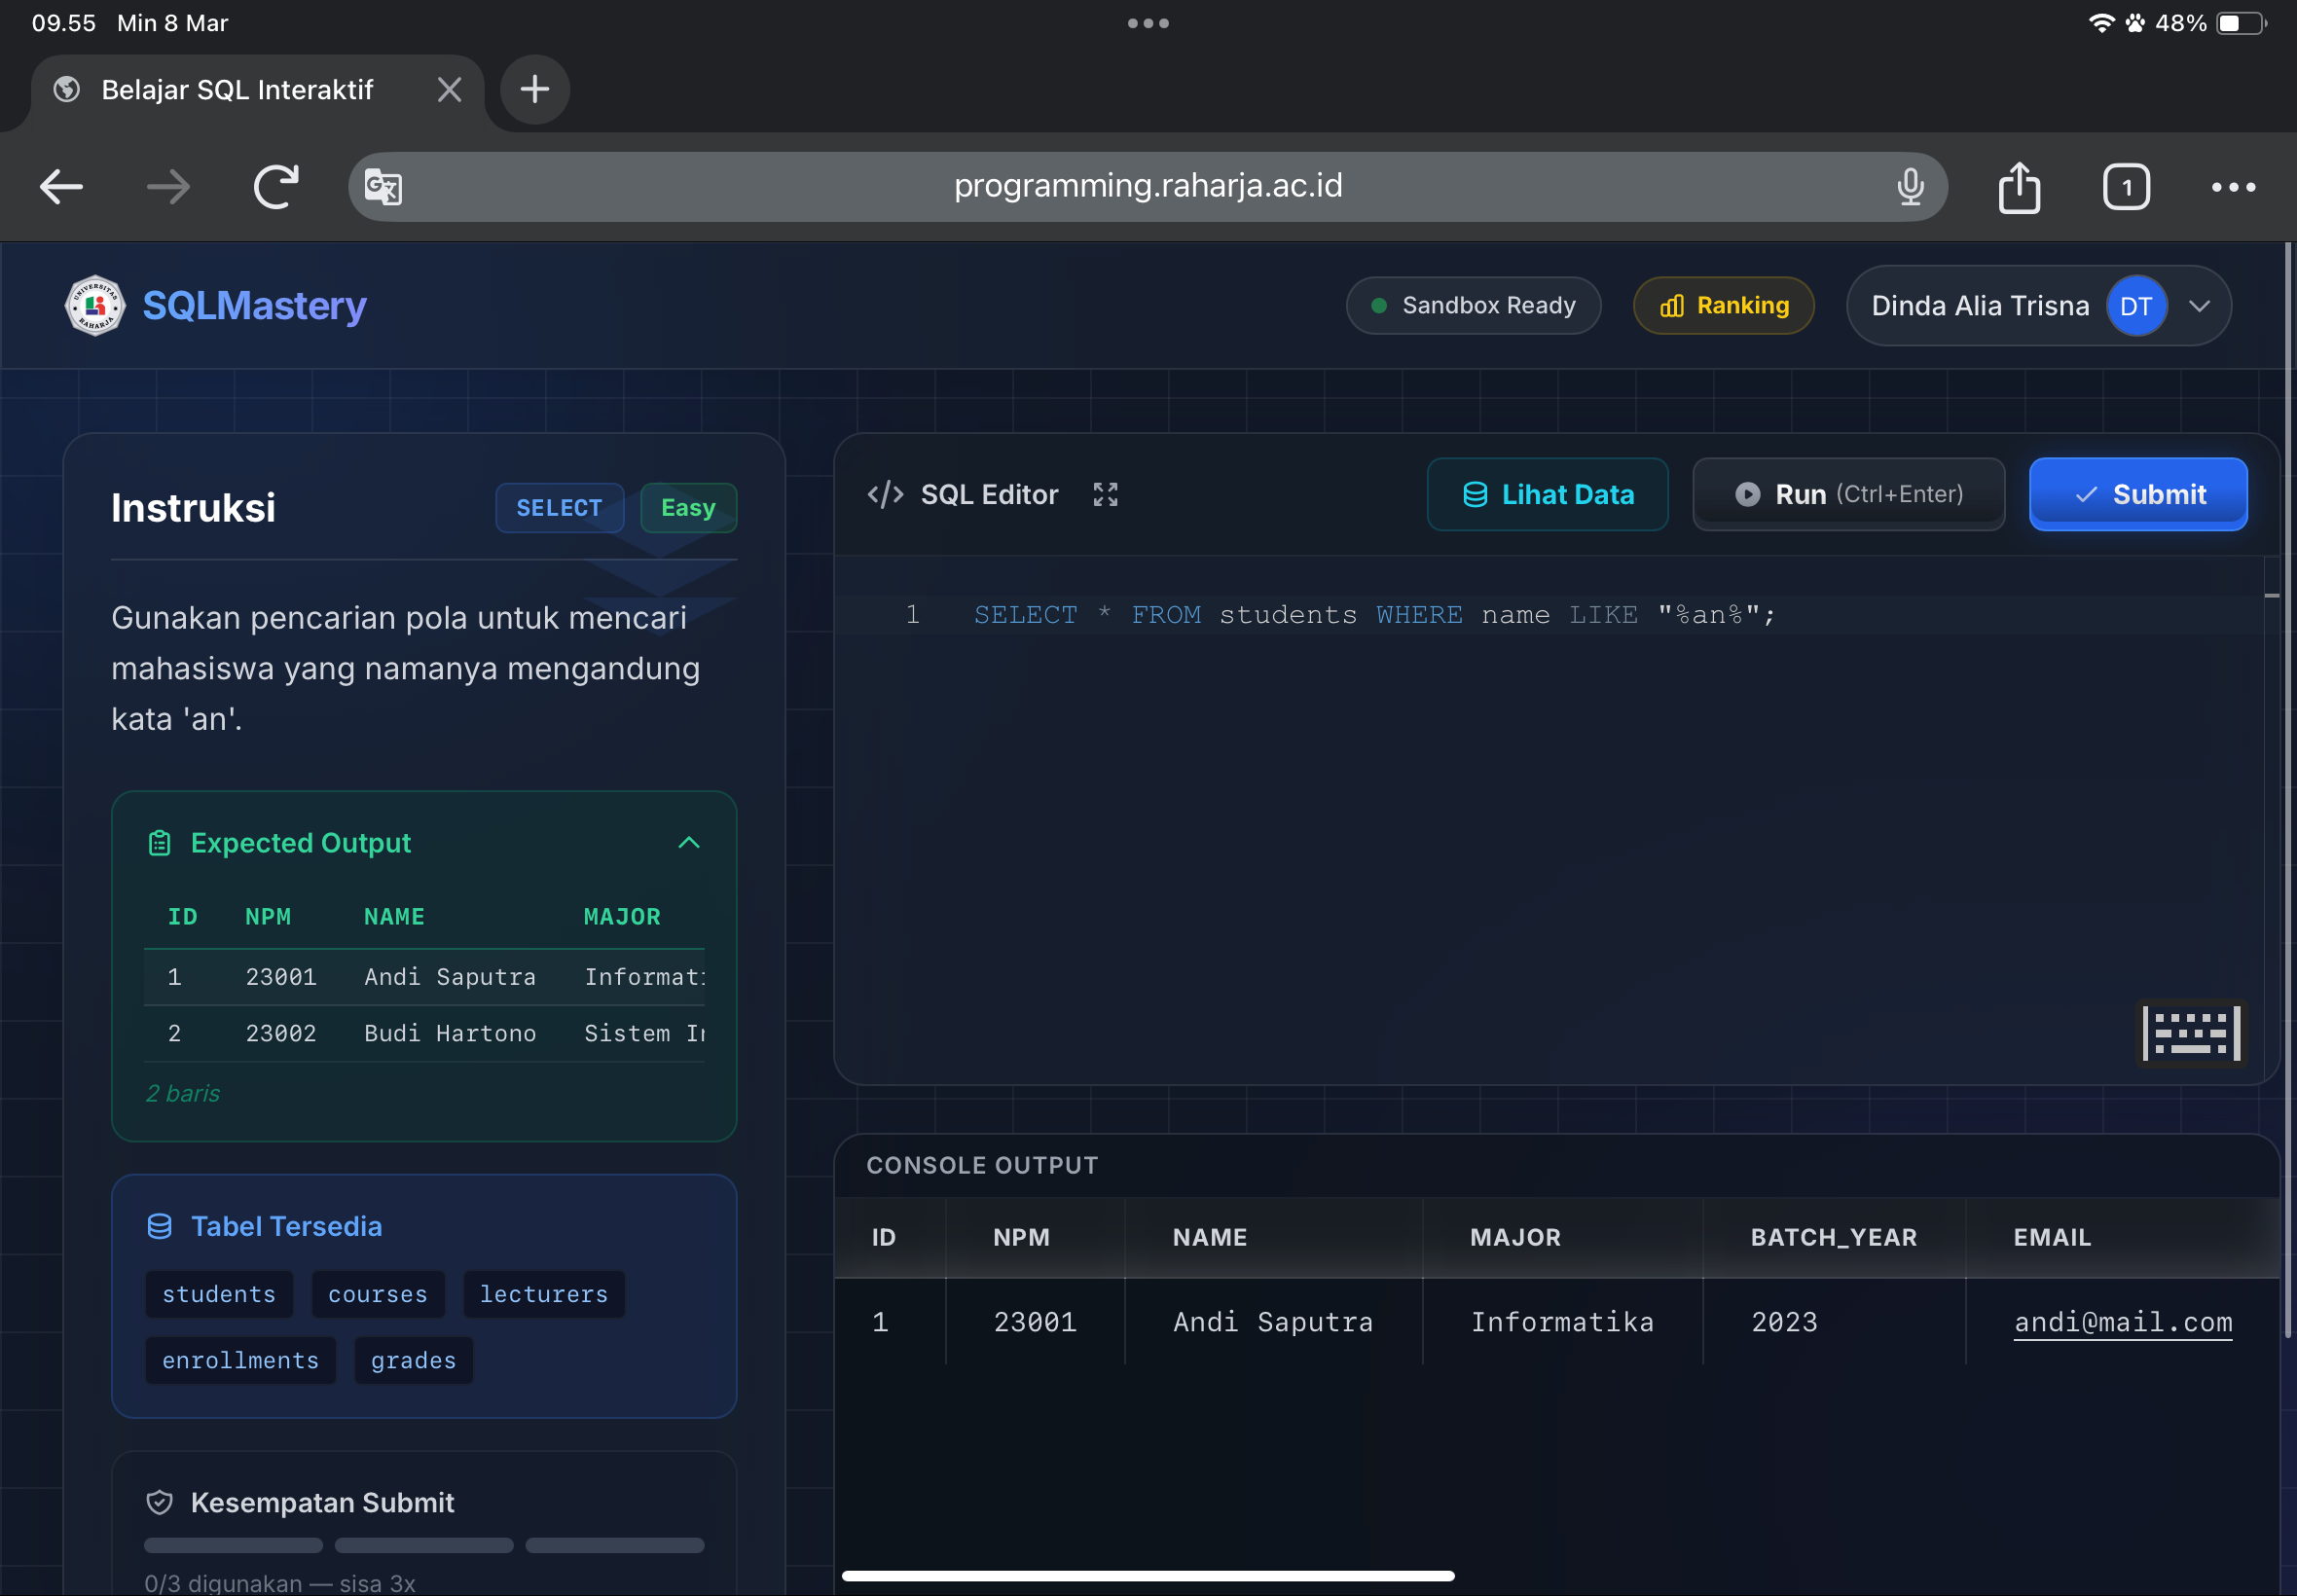The image size is (2297, 1596).
Task: Run the SQL query
Action: tap(1848, 494)
